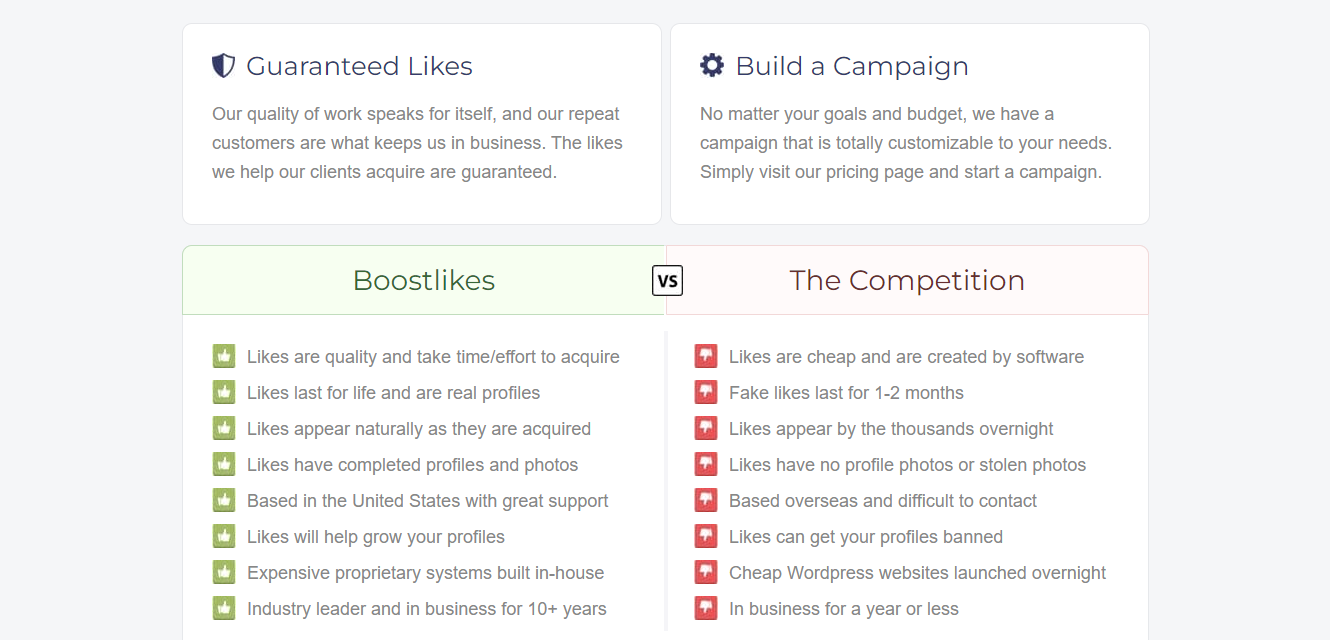1330x640 pixels.
Task: Click 'Likes will help grow your profiles' text
Action: point(376,537)
